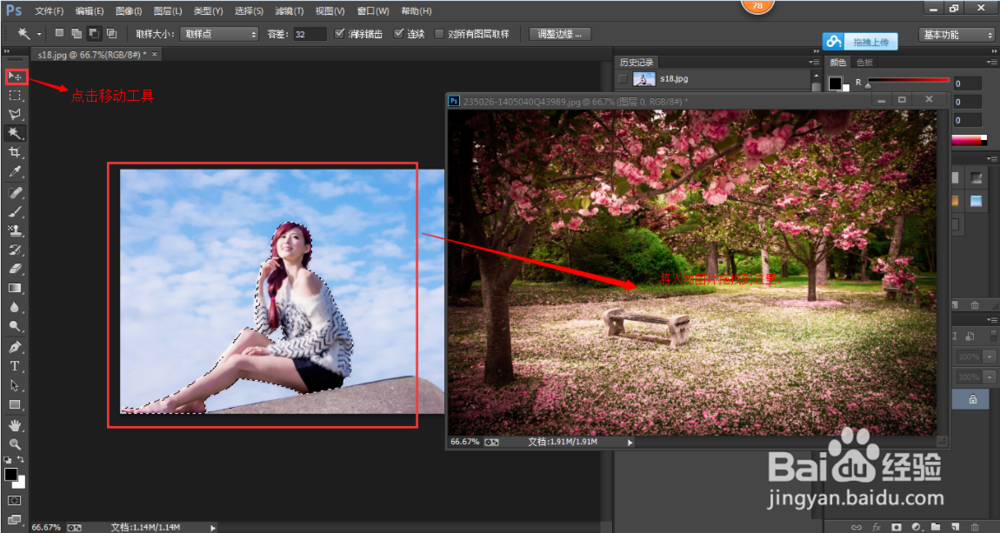Image resolution: width=1000 pixels, height=533 pixels.
Task: Click the link layers icon
Action: point(857,527)
